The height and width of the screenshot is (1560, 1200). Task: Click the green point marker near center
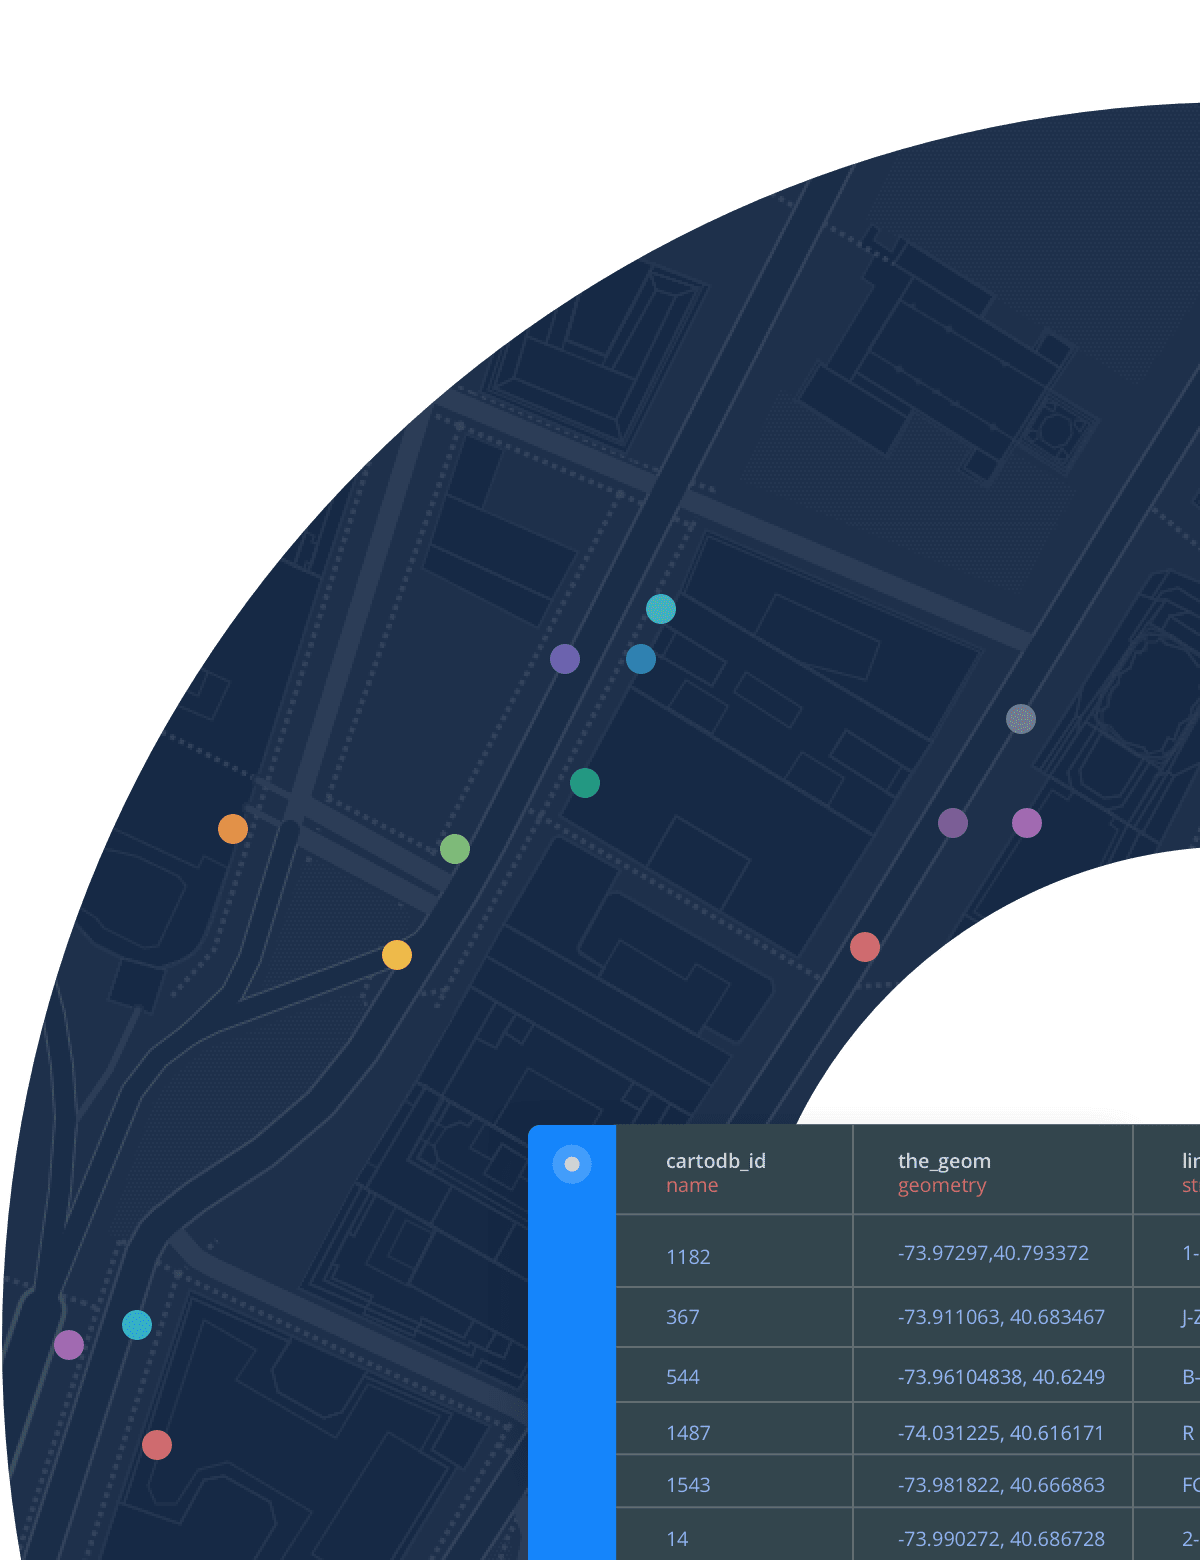(456, 849)
